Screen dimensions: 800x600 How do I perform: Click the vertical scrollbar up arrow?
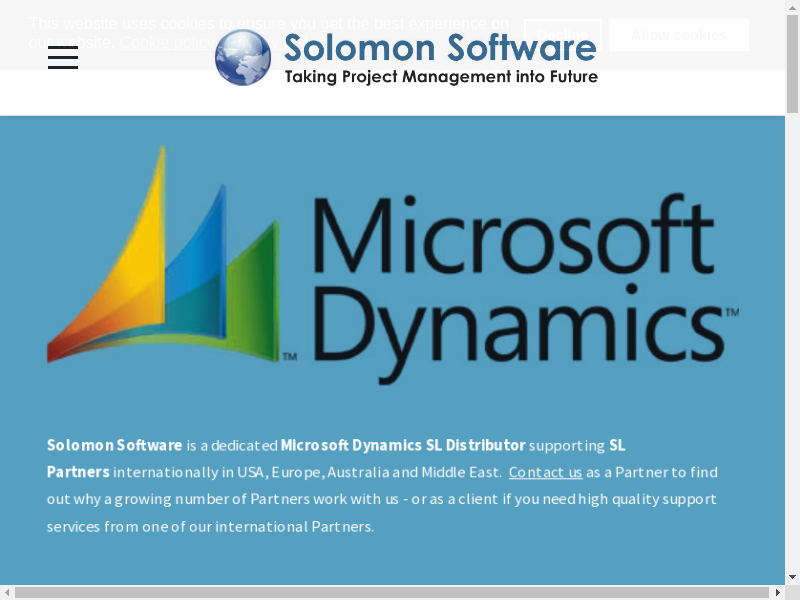792,7
